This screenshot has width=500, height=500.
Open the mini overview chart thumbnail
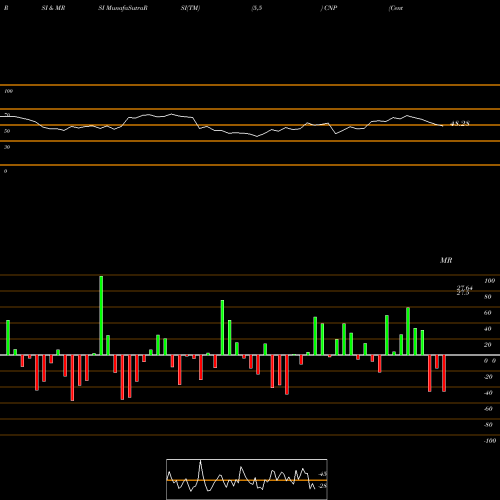(247, 479)
